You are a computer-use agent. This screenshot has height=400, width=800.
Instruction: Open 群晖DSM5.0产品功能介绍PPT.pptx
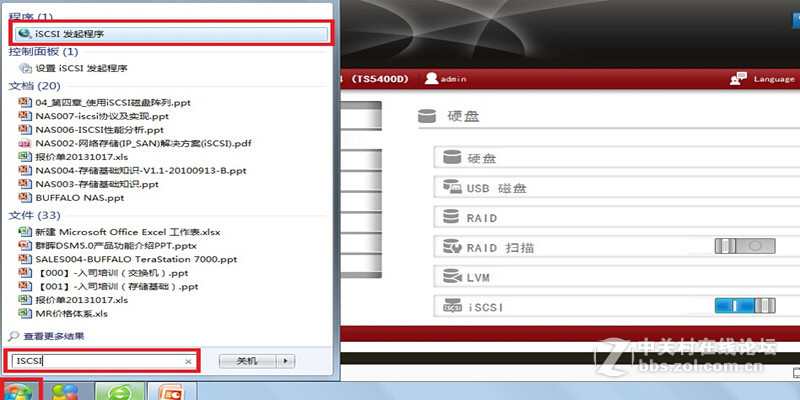[x=116, y=245]
